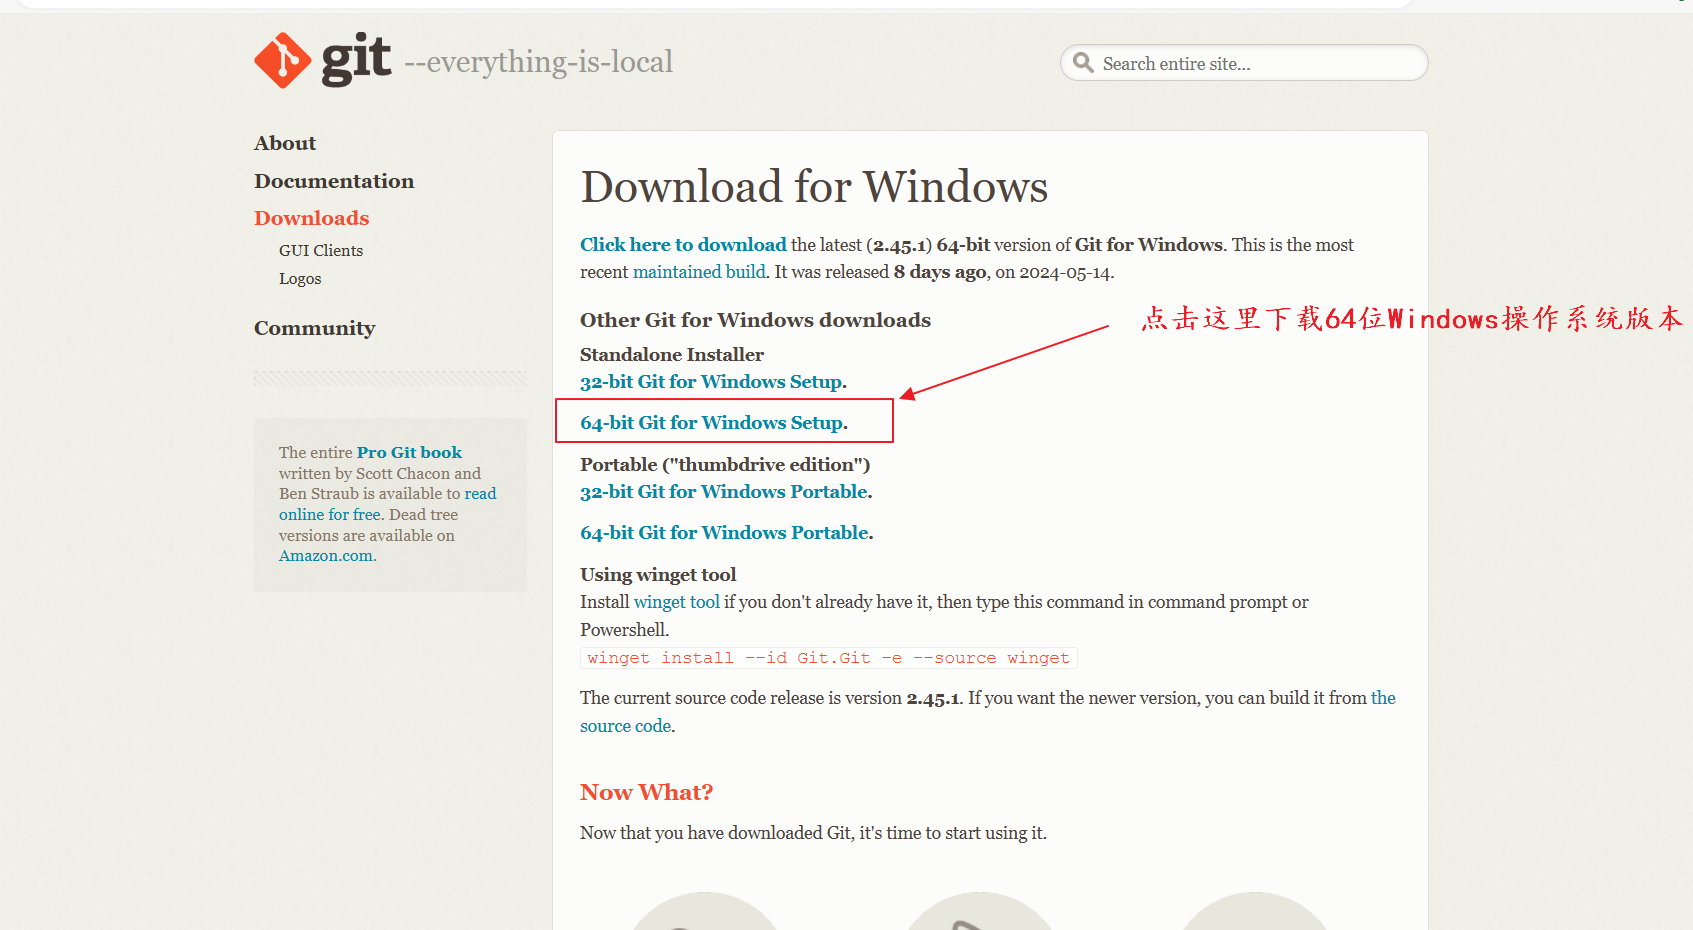The image size is (1693, 930).
Task: Click the 'Standalone Installer' heading
Action: (x=672, y=355)
